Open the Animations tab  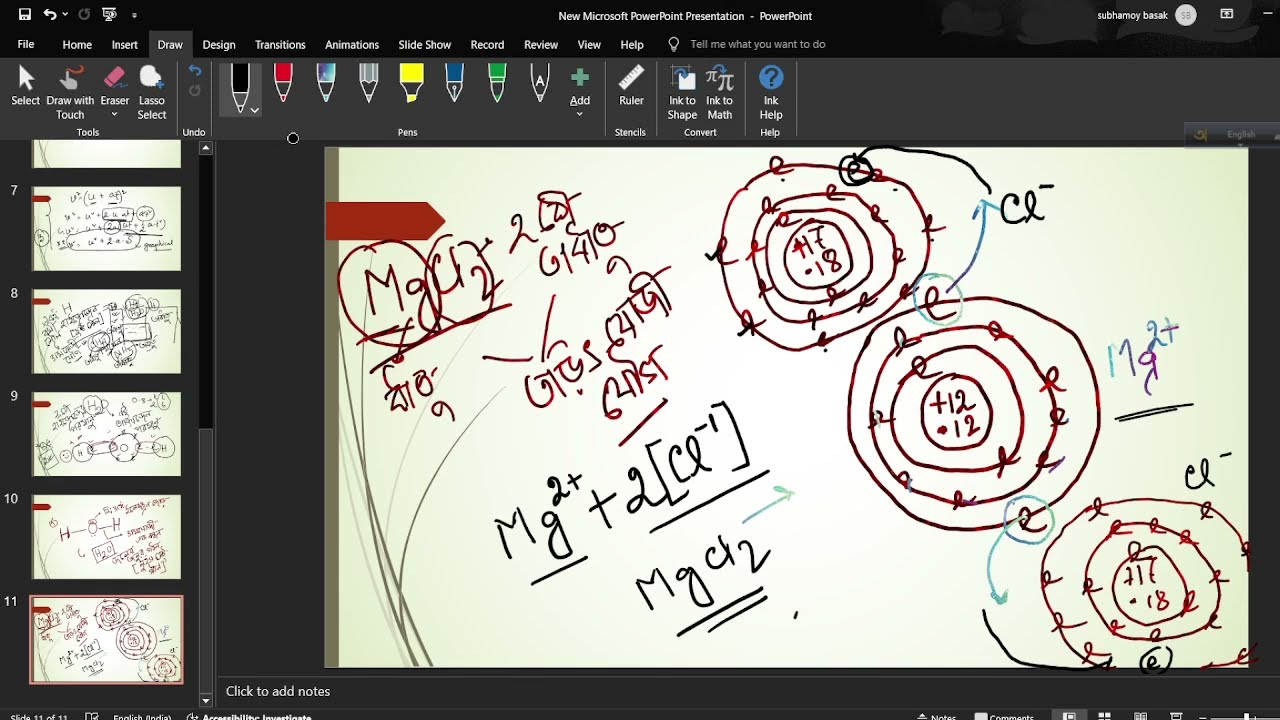[352, 45]
